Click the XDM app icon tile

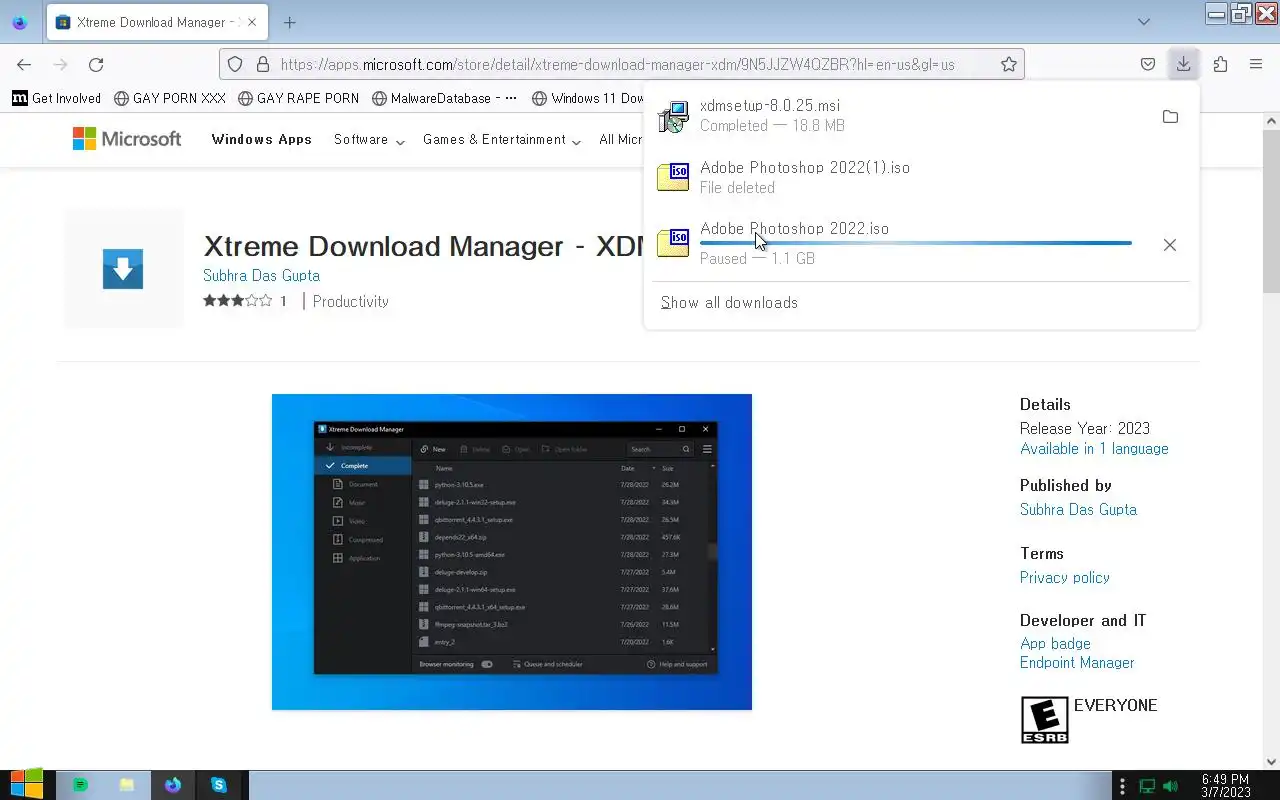pos(123,269)
